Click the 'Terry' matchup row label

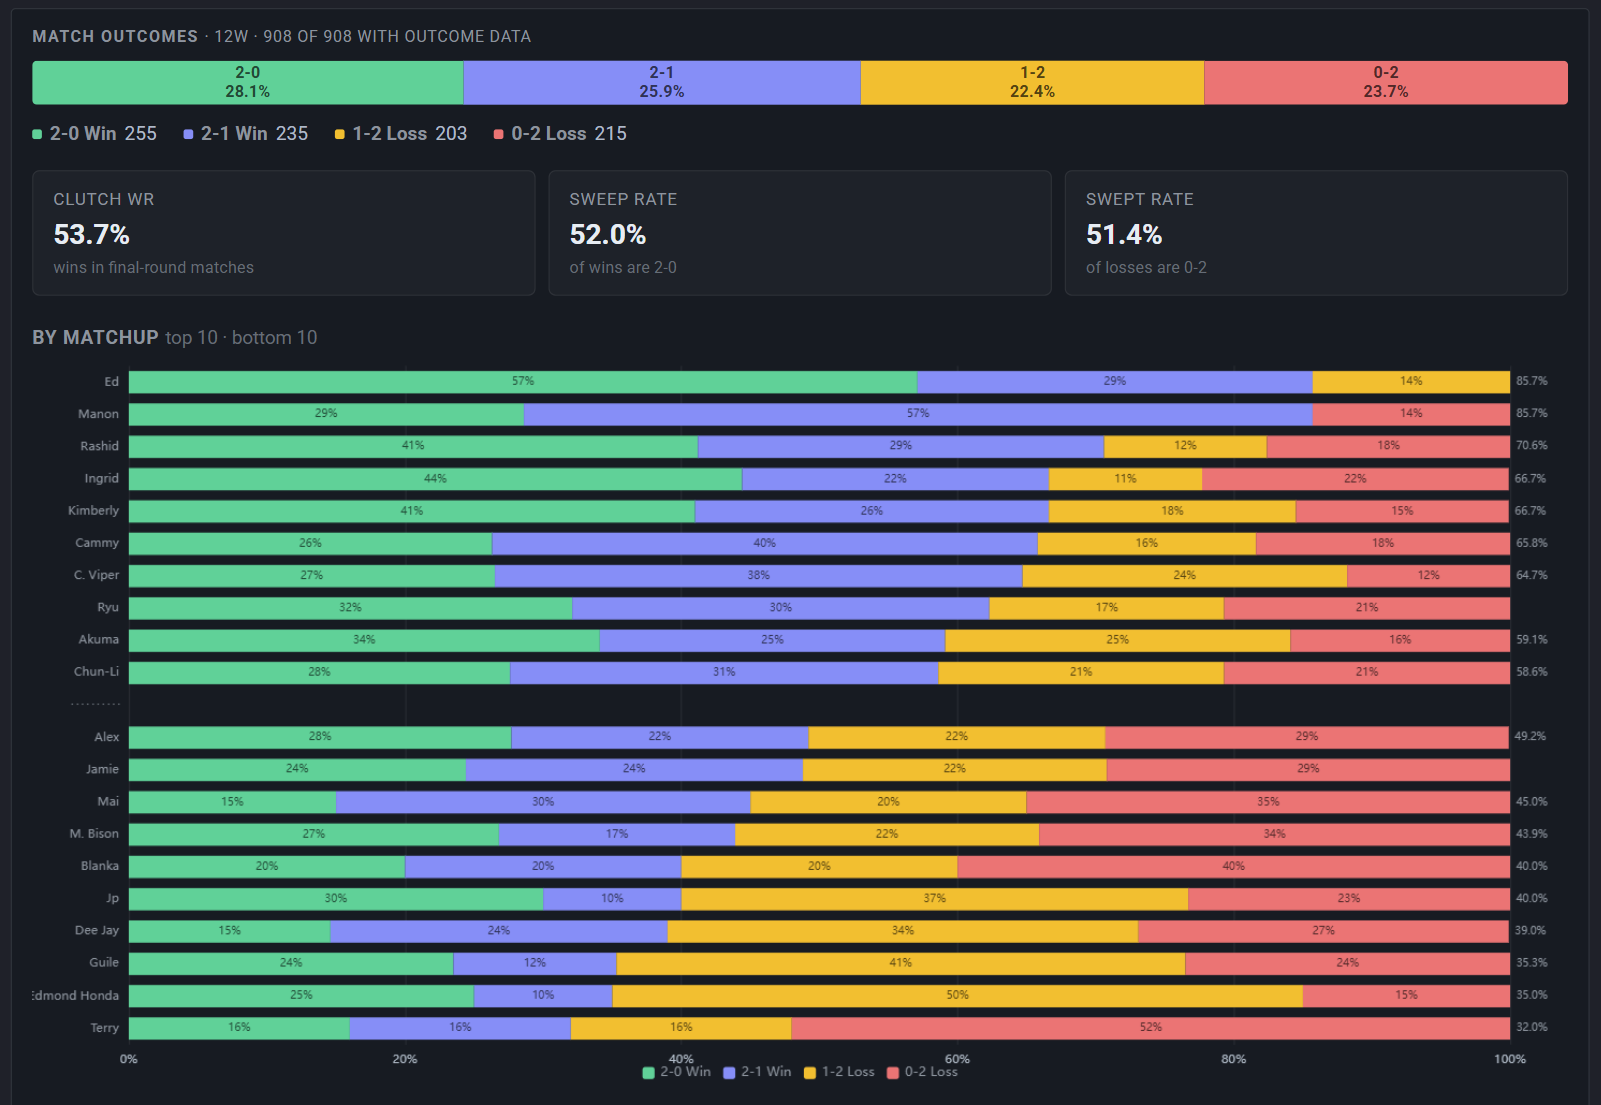click(x=105, y=1028)
